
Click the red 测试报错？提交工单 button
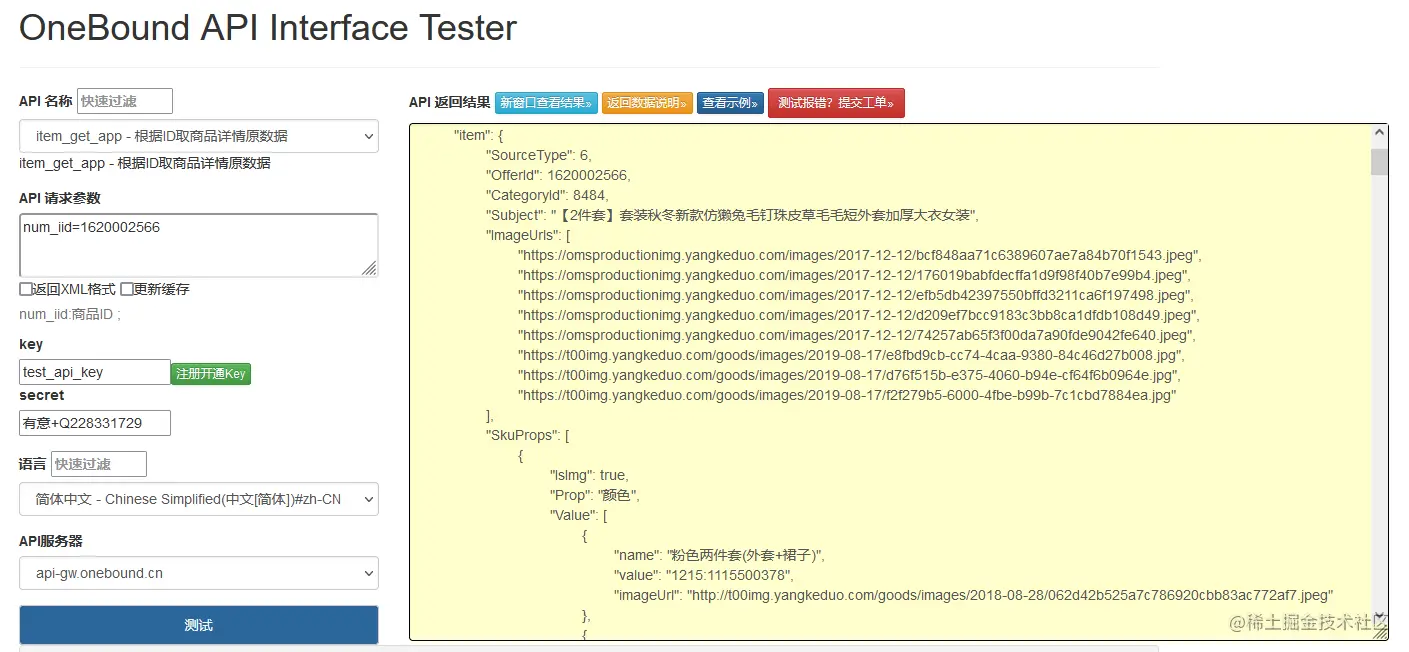(836, 102)
